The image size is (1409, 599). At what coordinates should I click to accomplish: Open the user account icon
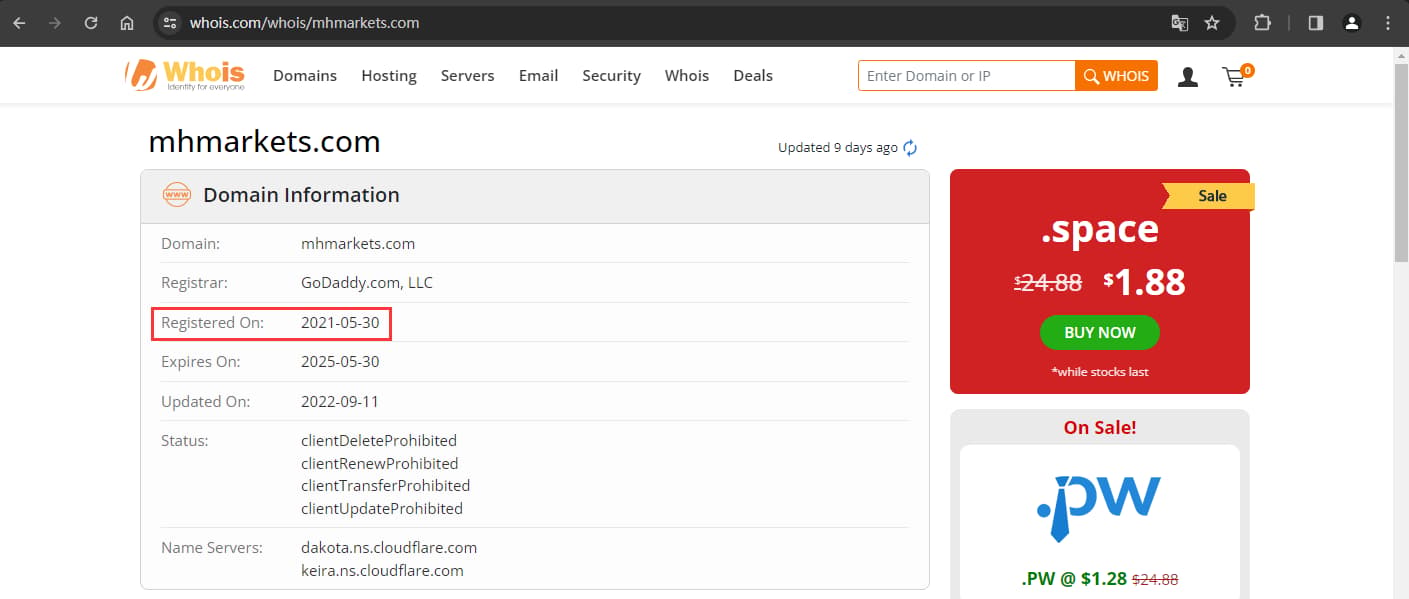coord(1188,77)
